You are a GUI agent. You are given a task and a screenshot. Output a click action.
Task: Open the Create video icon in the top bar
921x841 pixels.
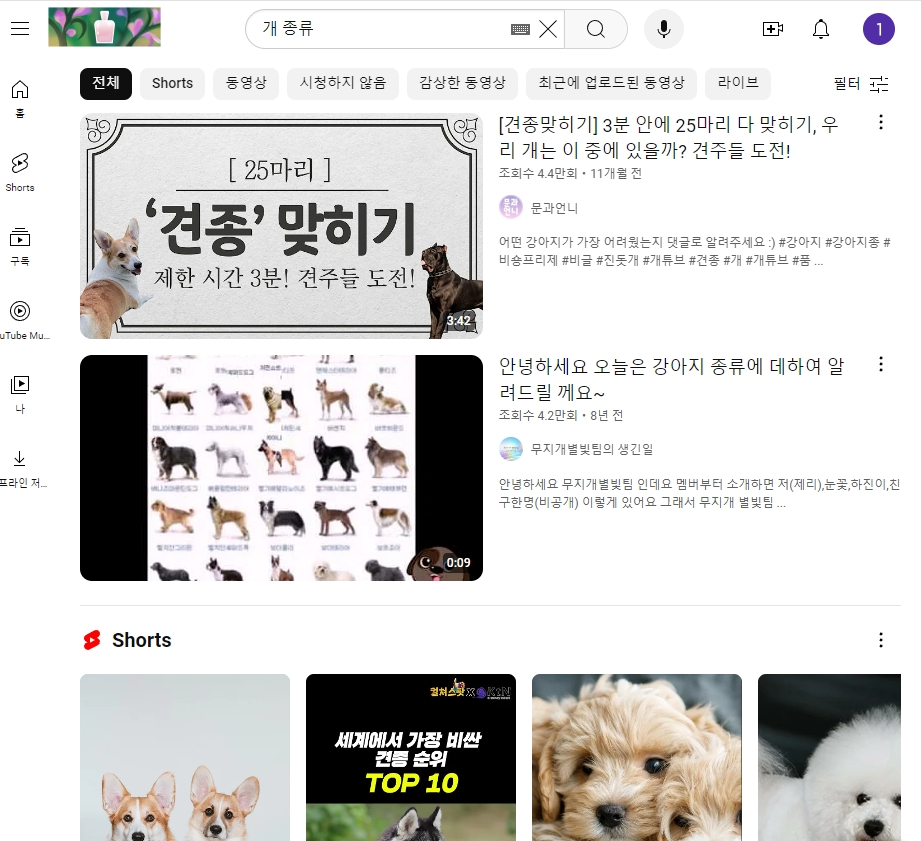[772, 29]
